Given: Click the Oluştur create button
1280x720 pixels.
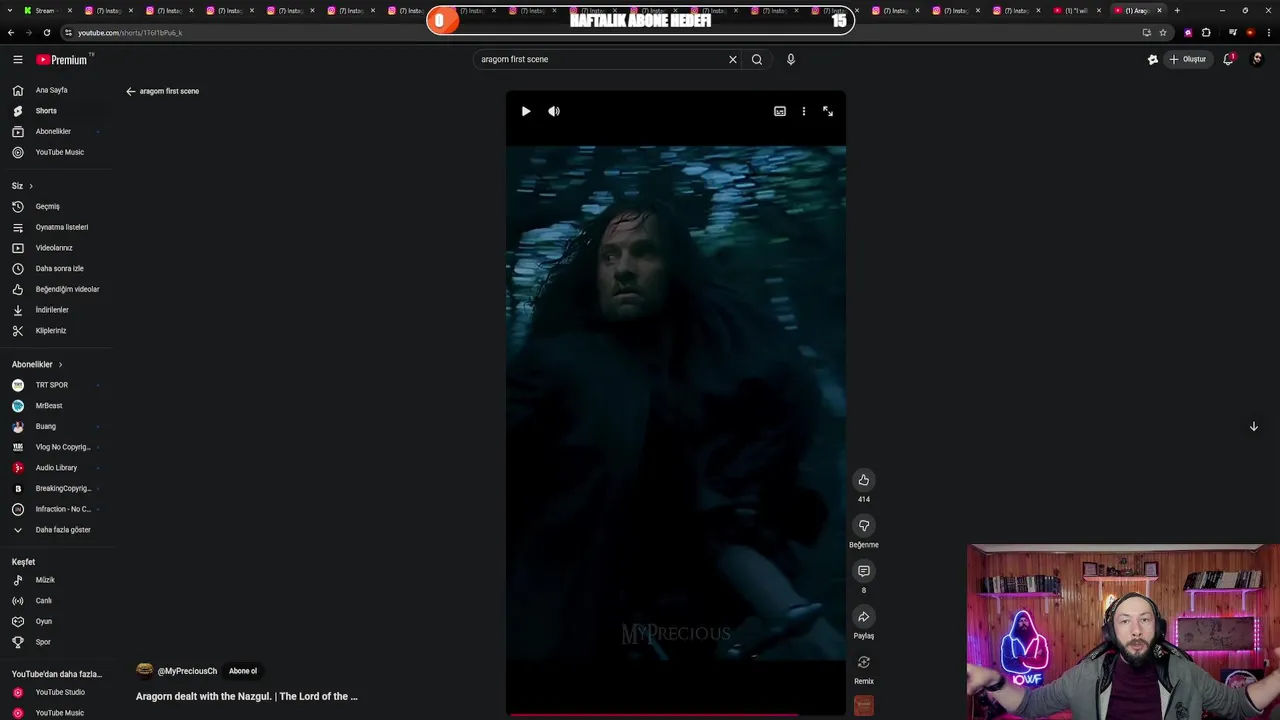Looking at the screenshot, I should [x=1188, y=59].
